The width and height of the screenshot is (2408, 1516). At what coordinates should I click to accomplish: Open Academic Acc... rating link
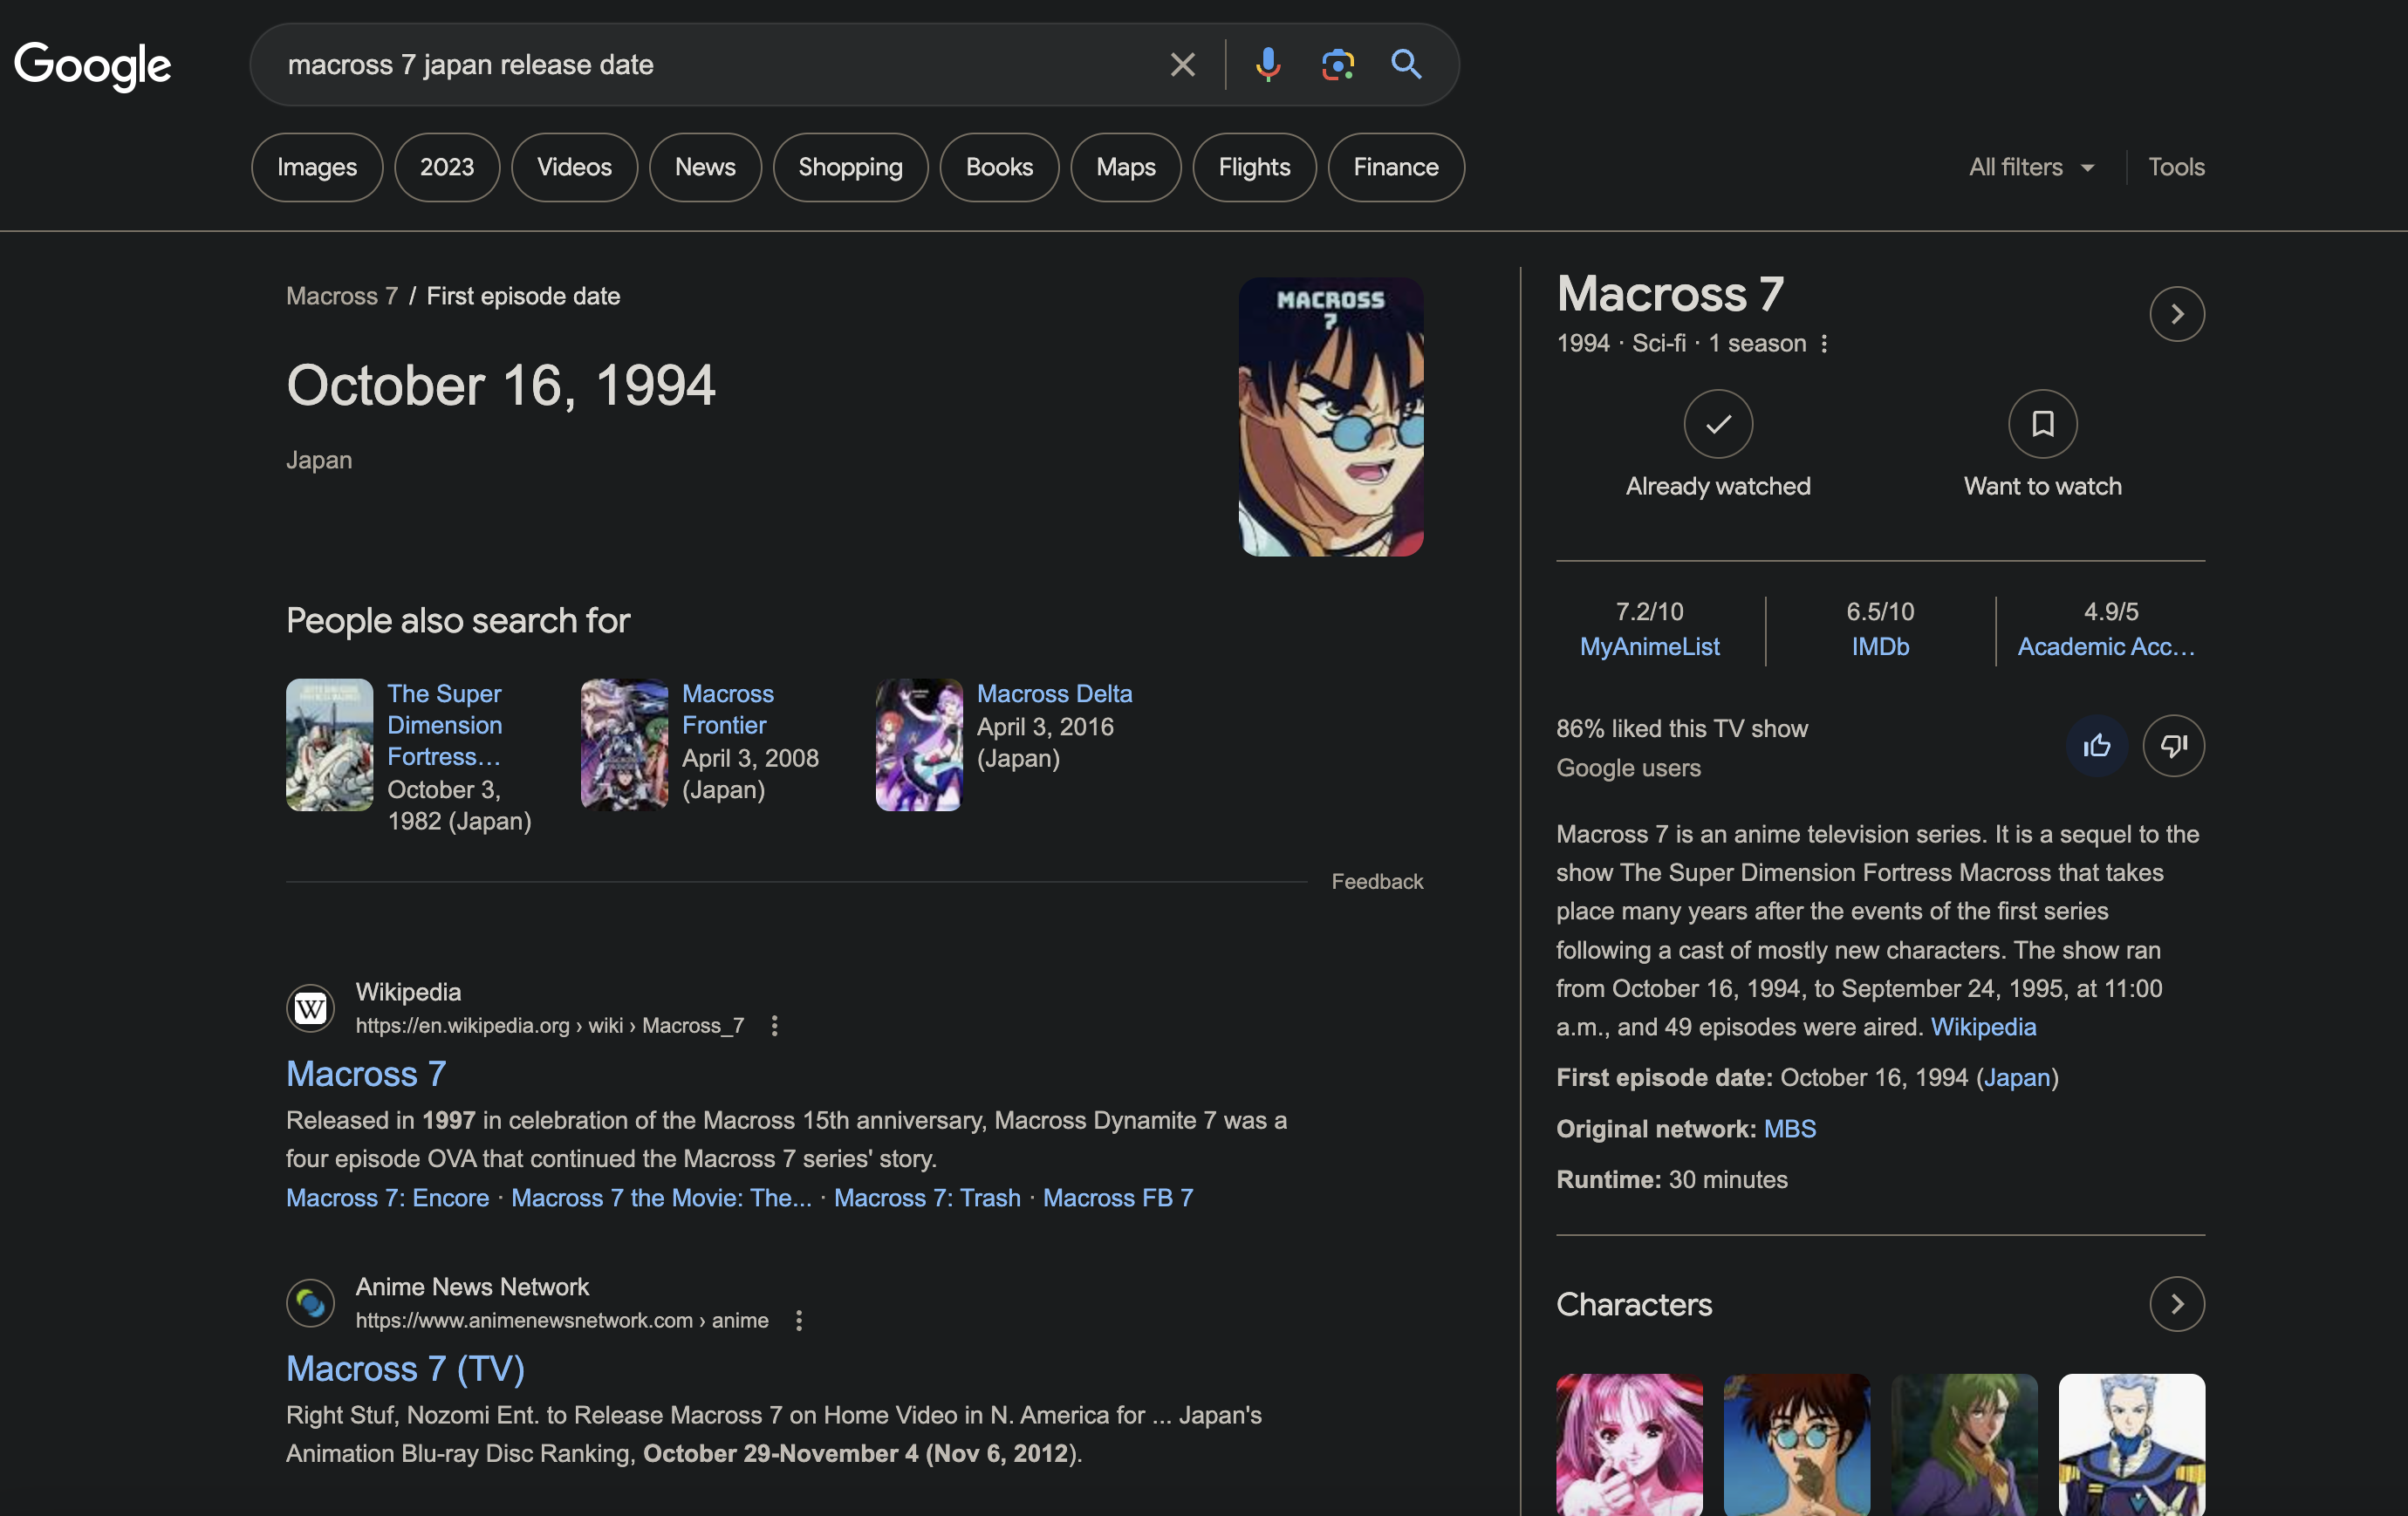[2106, 647]
